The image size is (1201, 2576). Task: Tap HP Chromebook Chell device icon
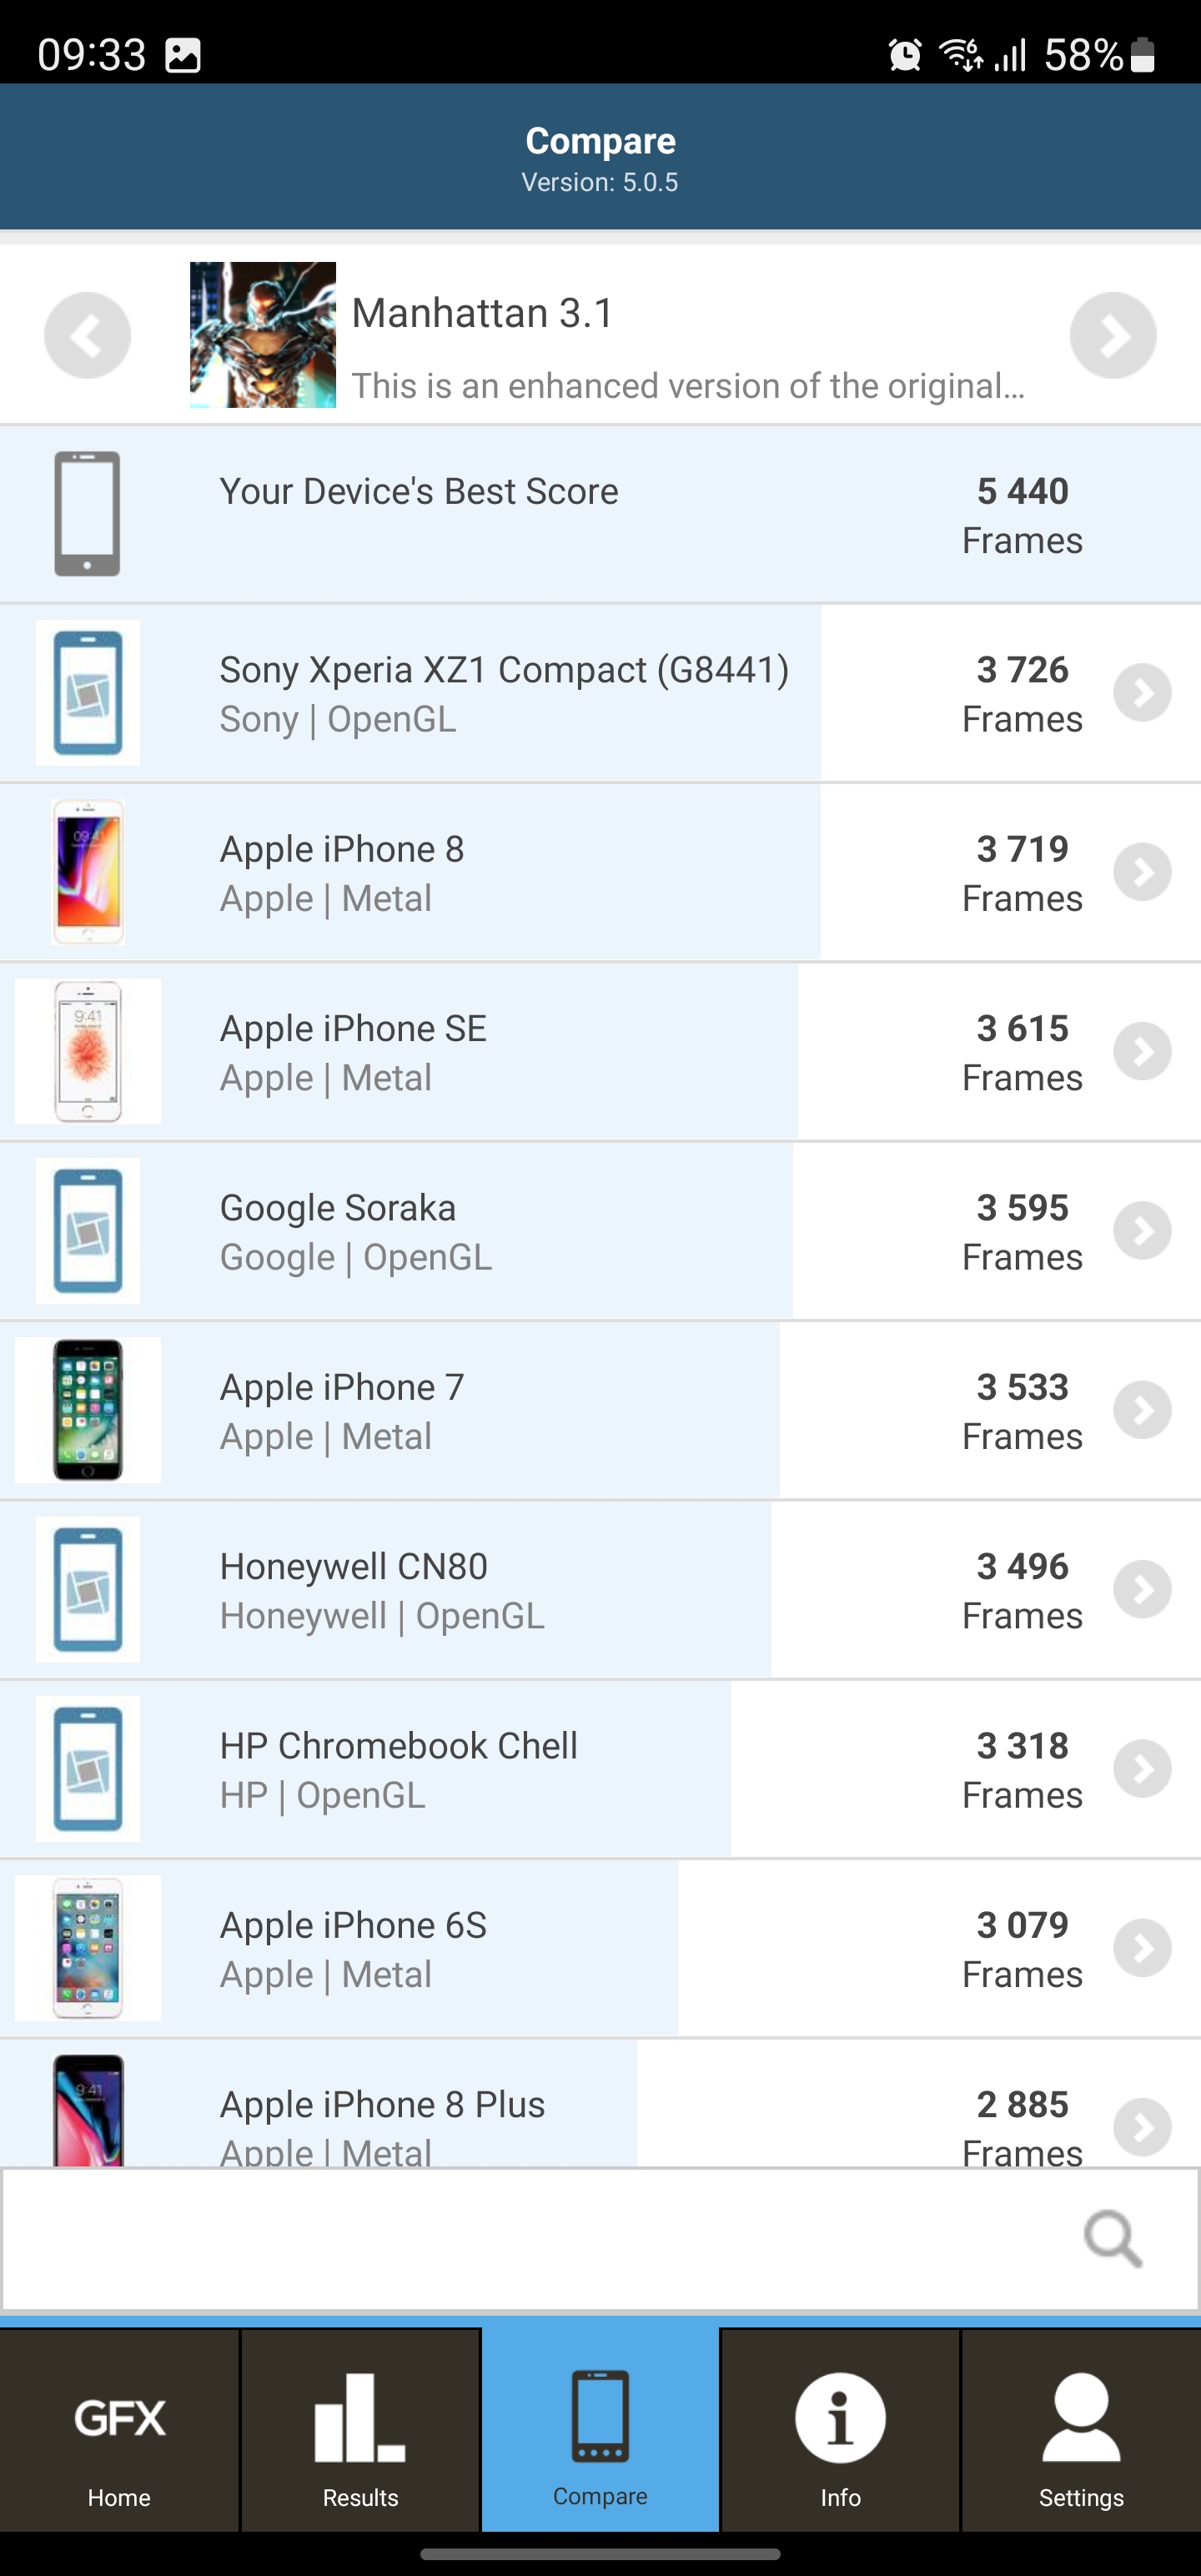pyautogui.click(x=88, y=1769)
